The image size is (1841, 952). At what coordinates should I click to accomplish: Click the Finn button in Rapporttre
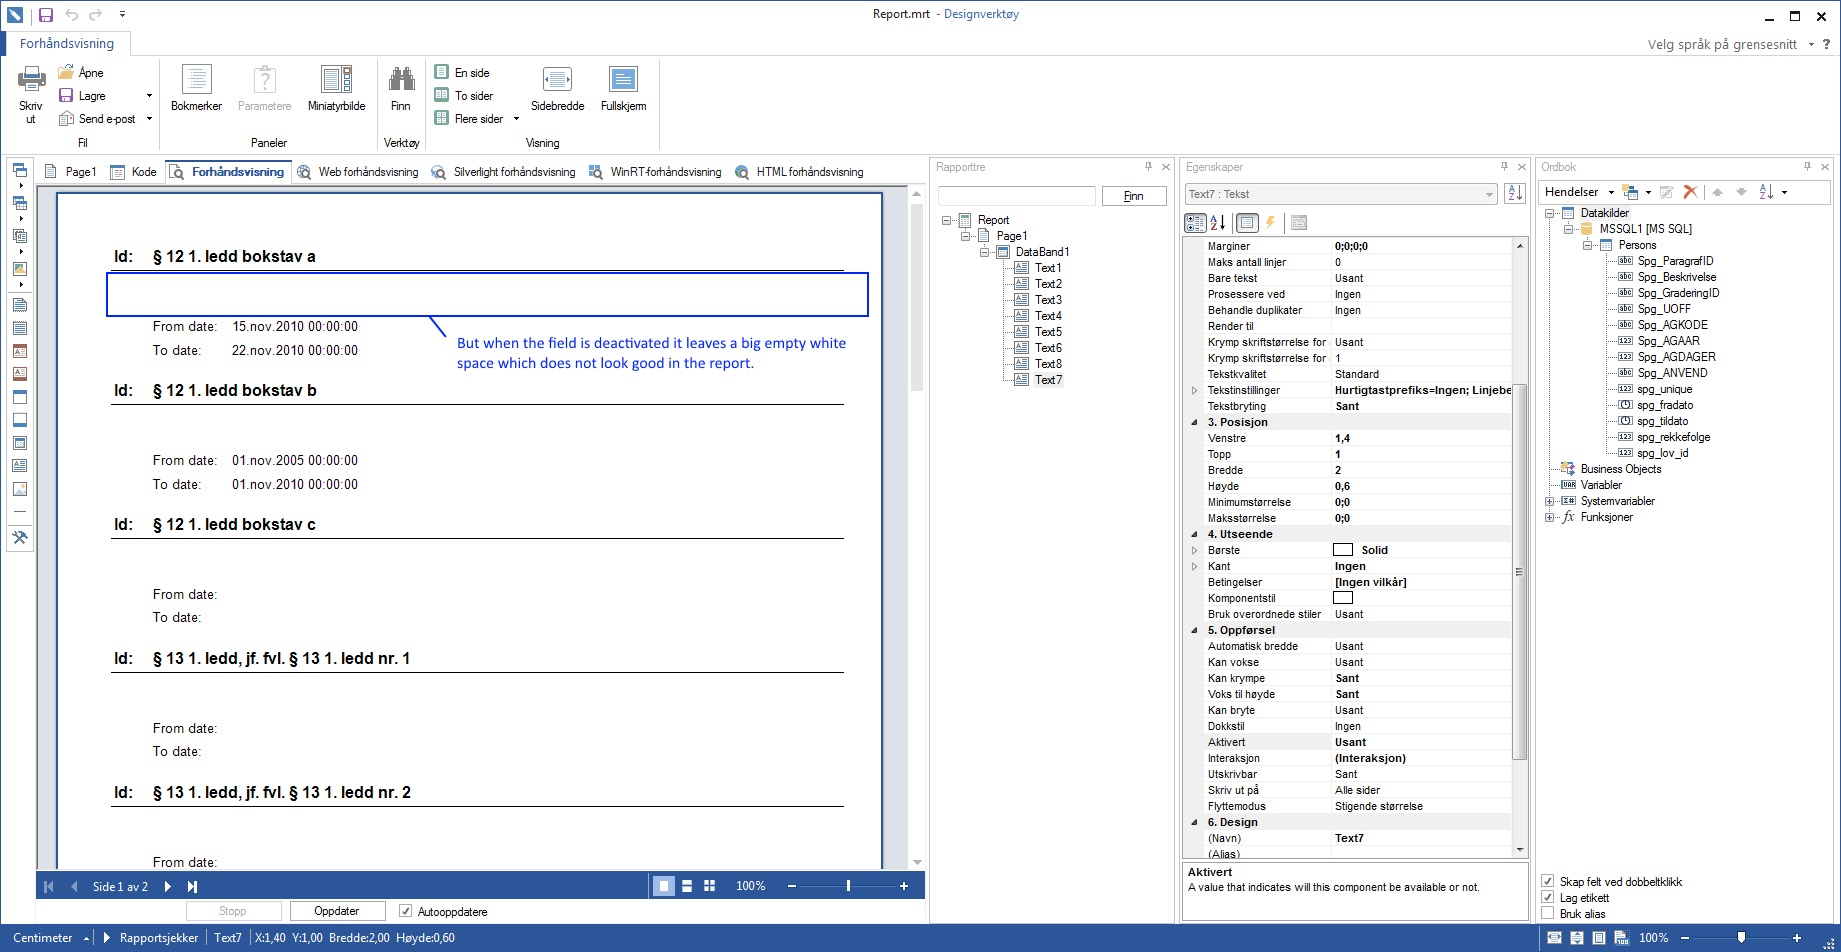[1134, 196]
